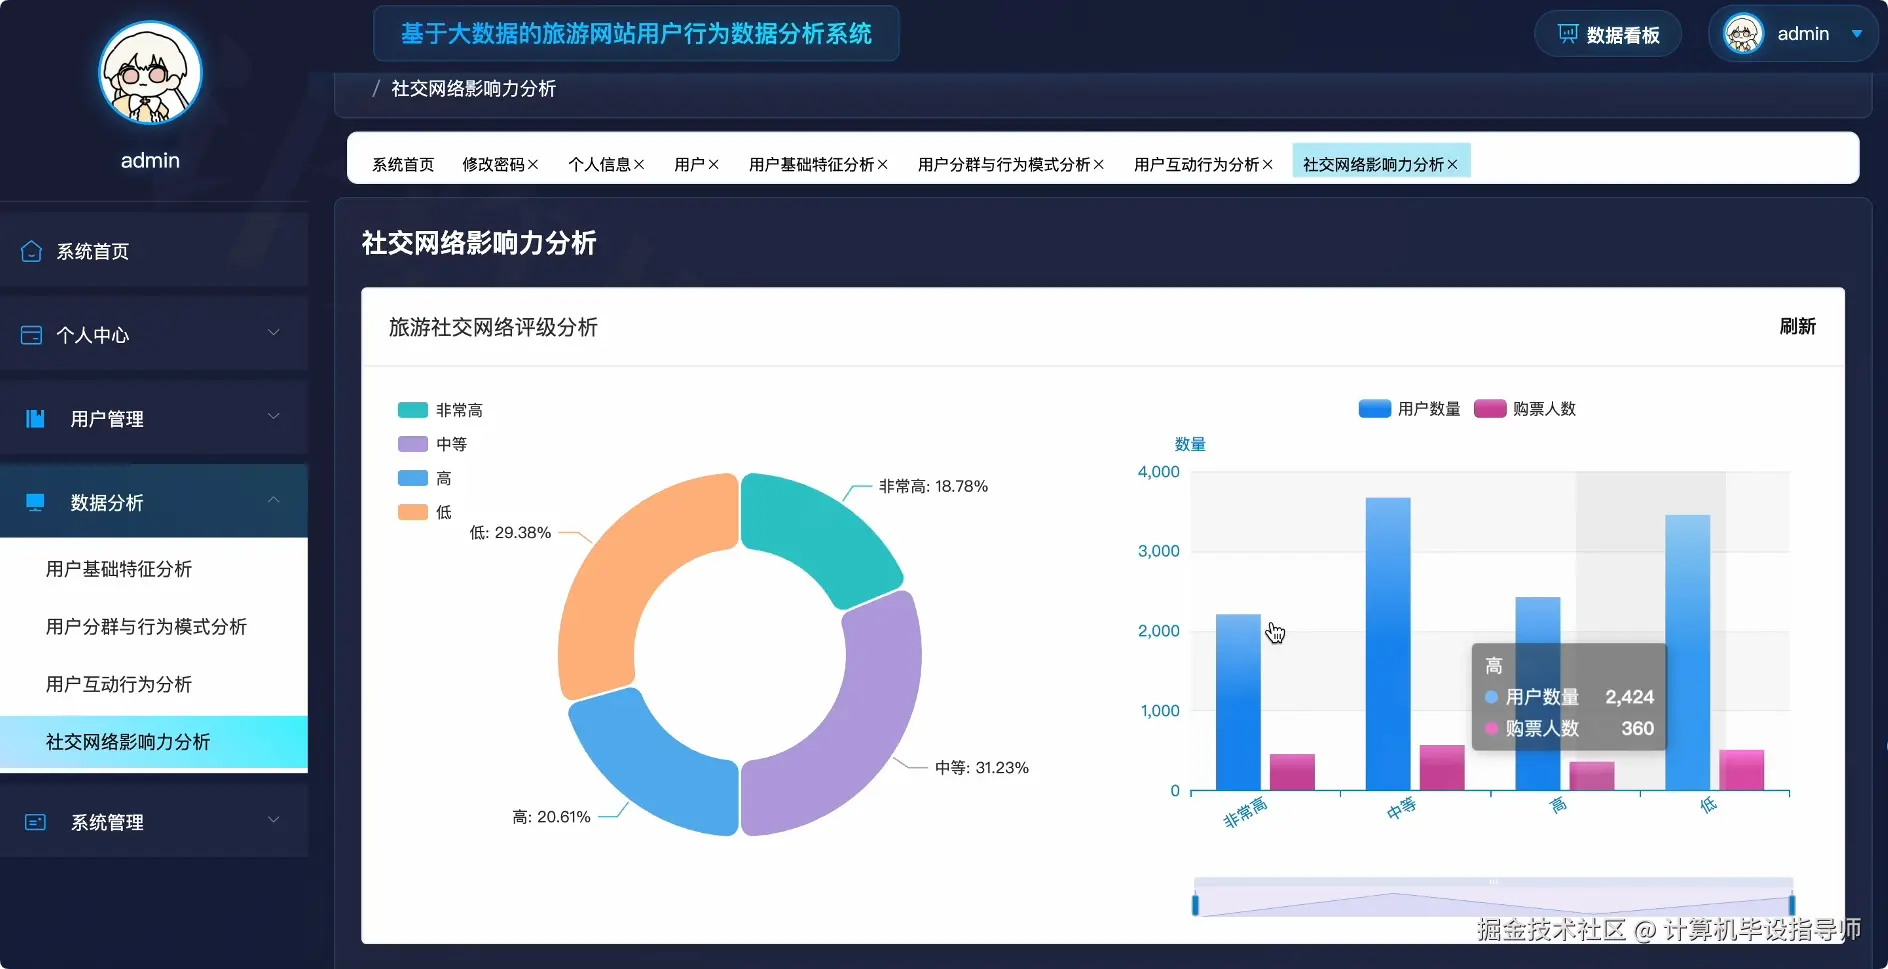
Task: Click the left handle of chart zoom slider
Action: point(1195,906)
